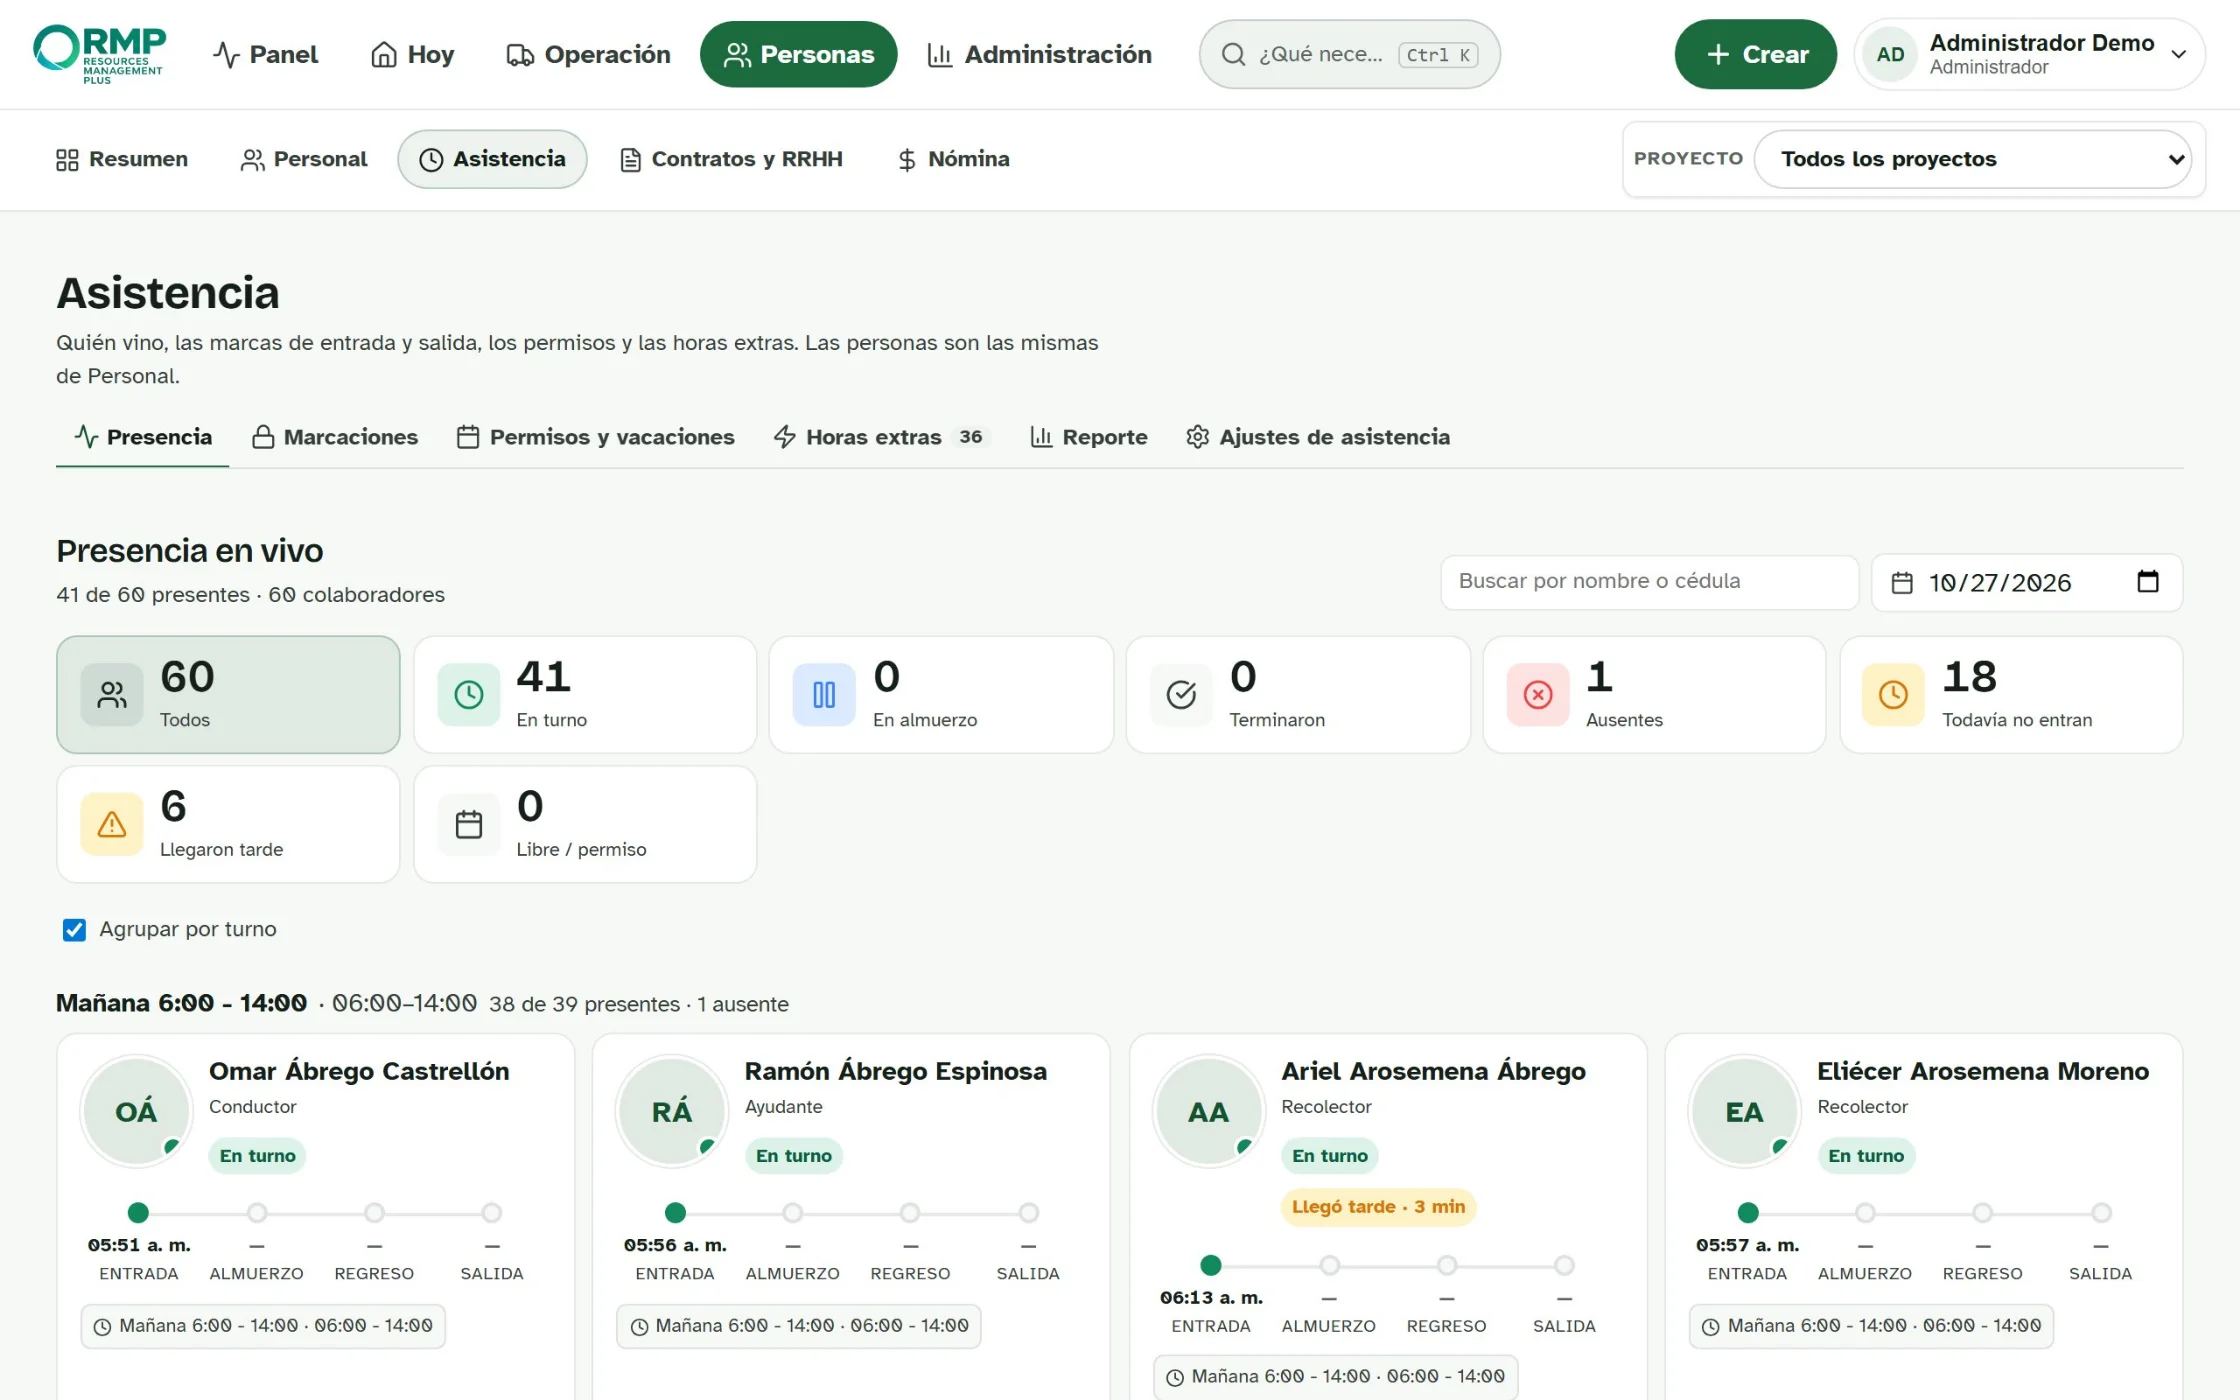Click ENTRADA timeline dot for Omar Ábrego
This screenshot has width=2240, height=1400.
coord(138,1213)
